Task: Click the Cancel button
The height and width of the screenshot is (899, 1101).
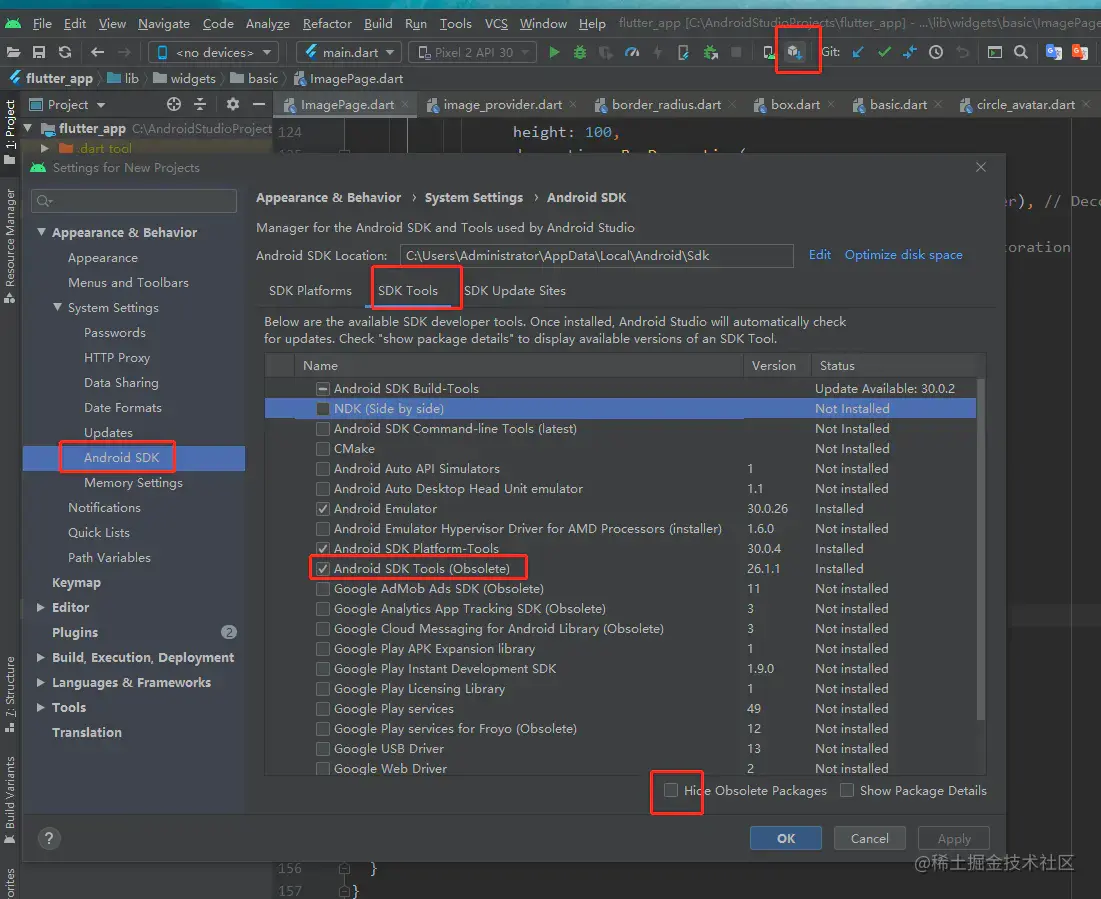Action: (x=869, y=839)
